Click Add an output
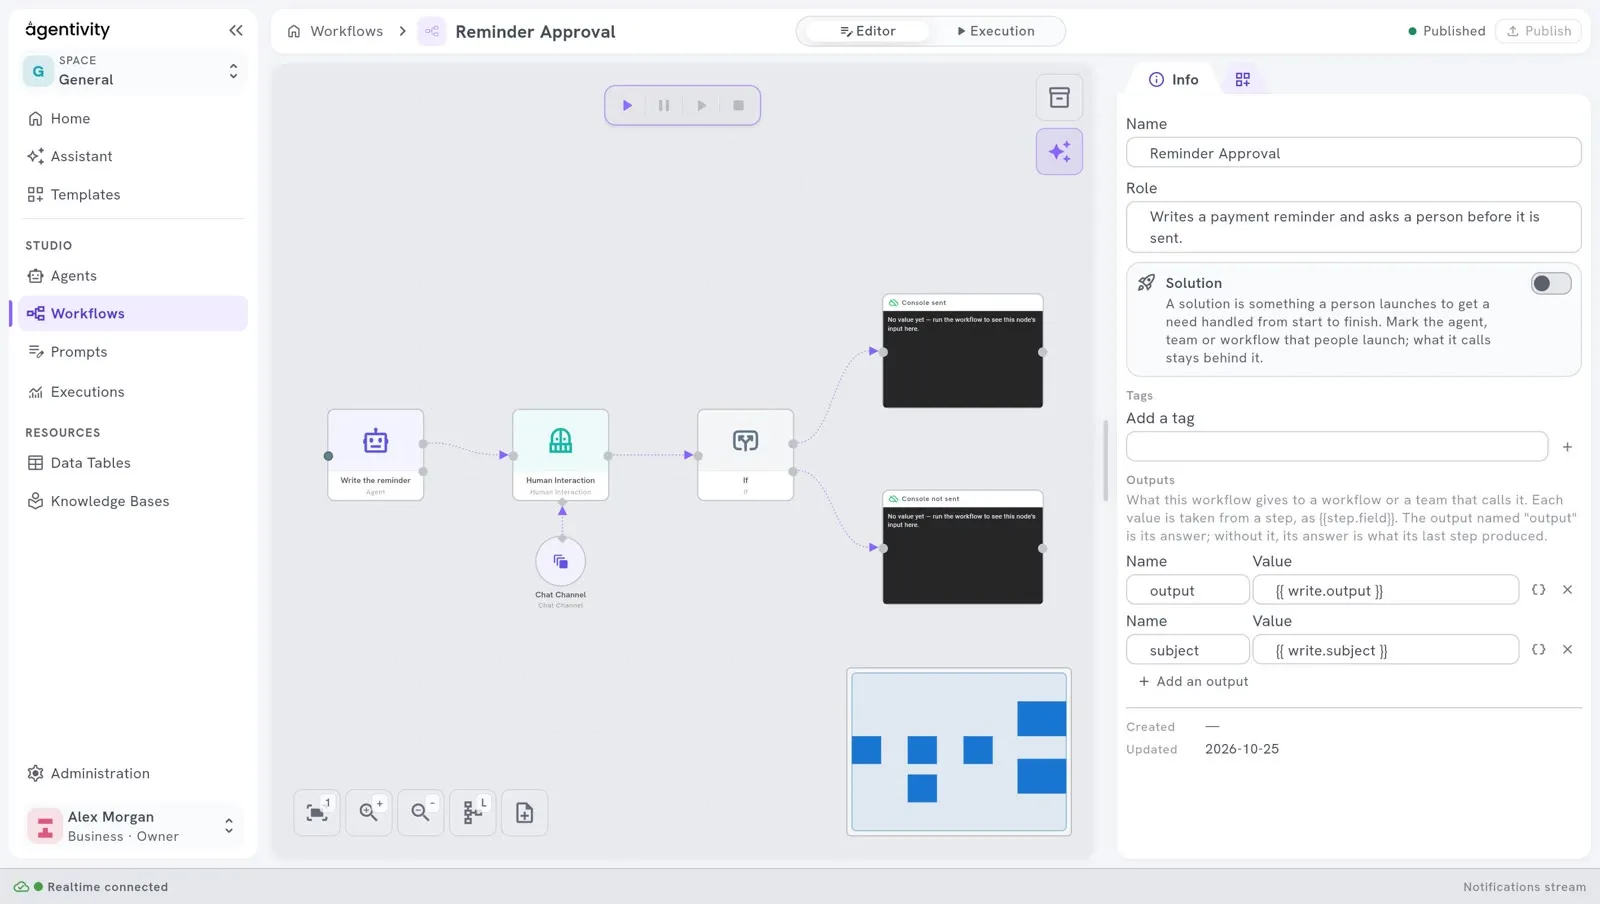 click(1193, 682)
